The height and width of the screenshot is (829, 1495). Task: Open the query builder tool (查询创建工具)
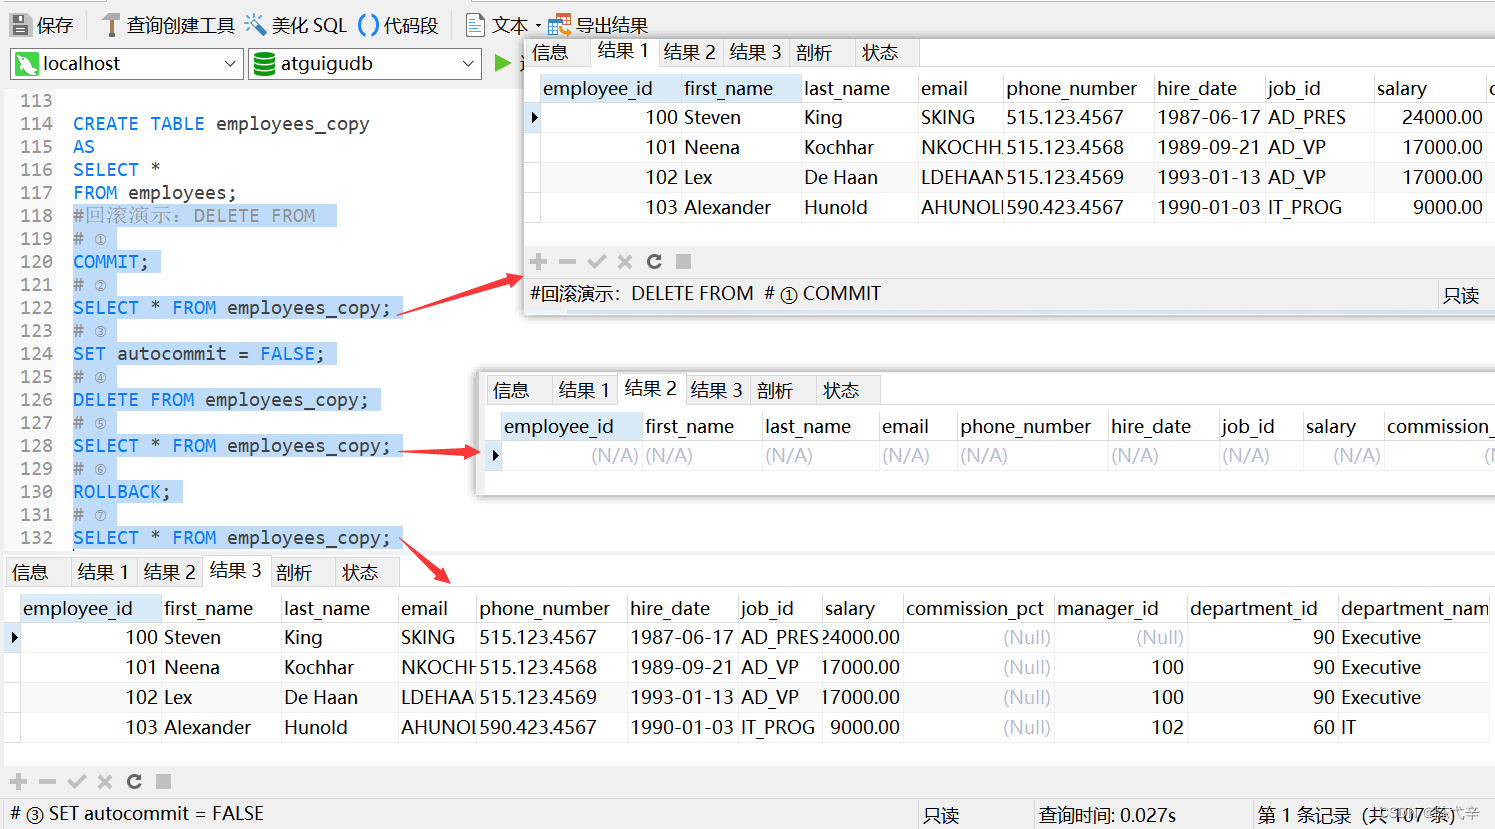(x=168, y=25)
